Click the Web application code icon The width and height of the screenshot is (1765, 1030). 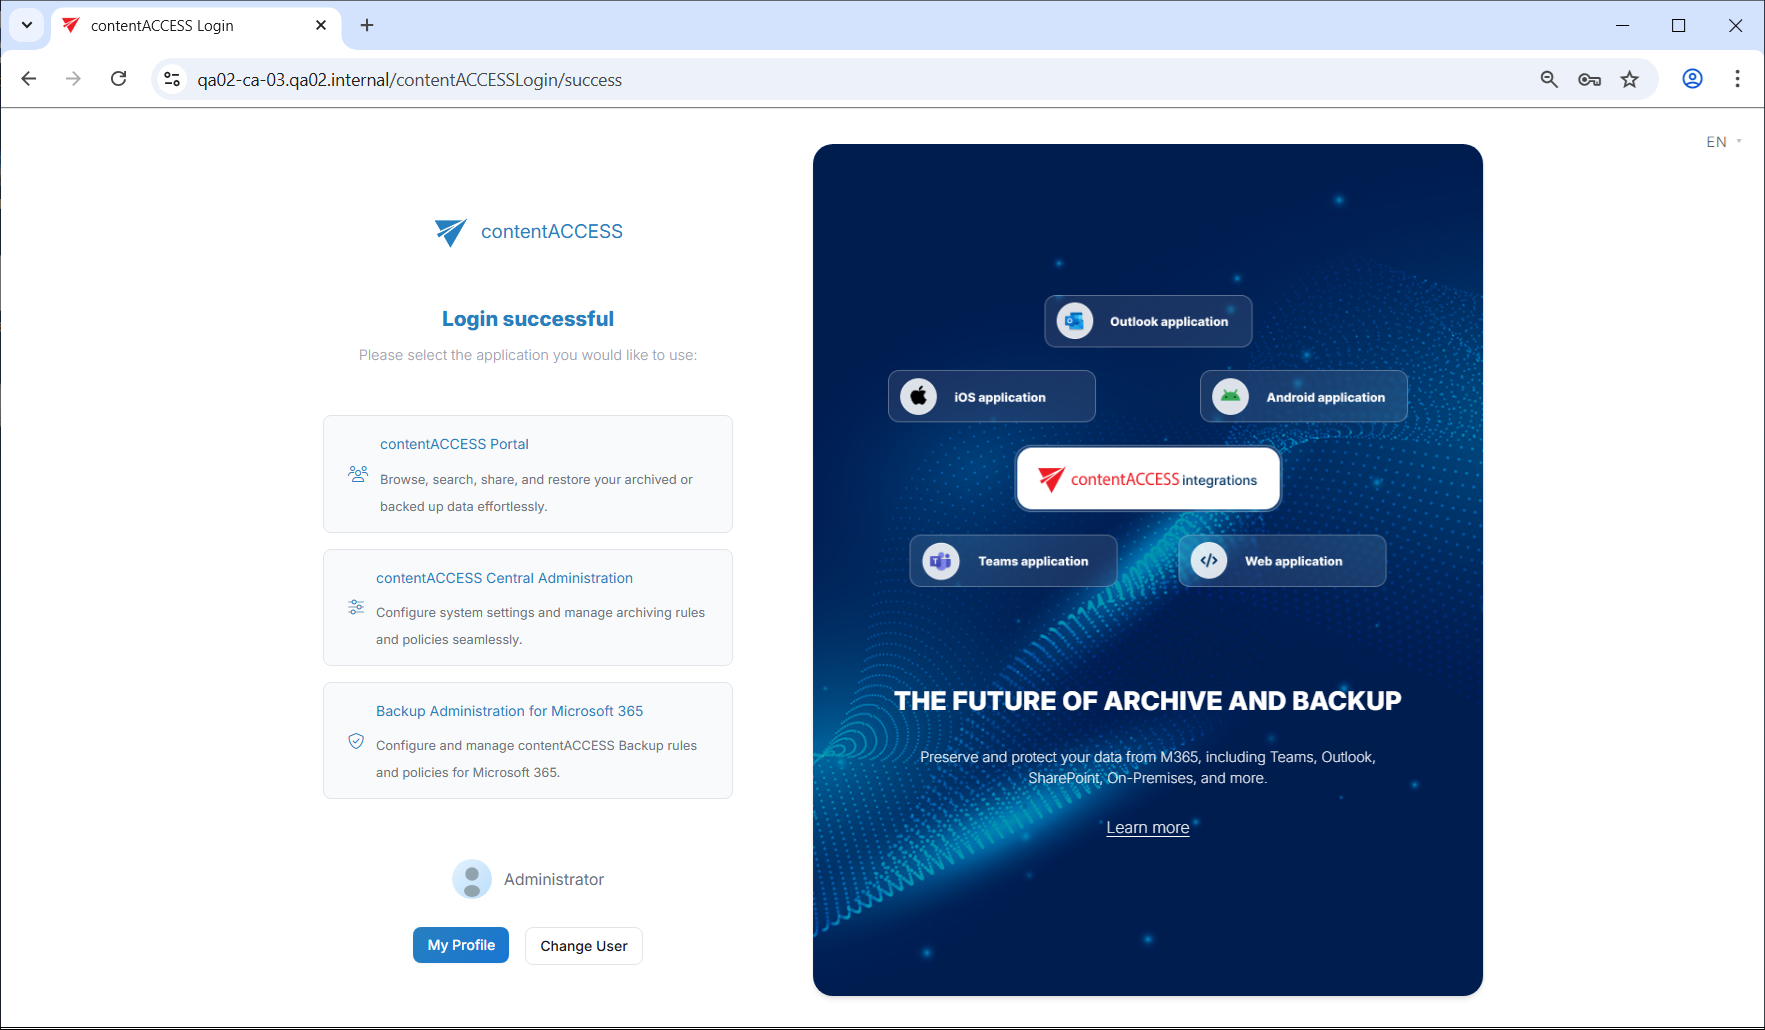pyautogui.click(x=1209, y=561)
